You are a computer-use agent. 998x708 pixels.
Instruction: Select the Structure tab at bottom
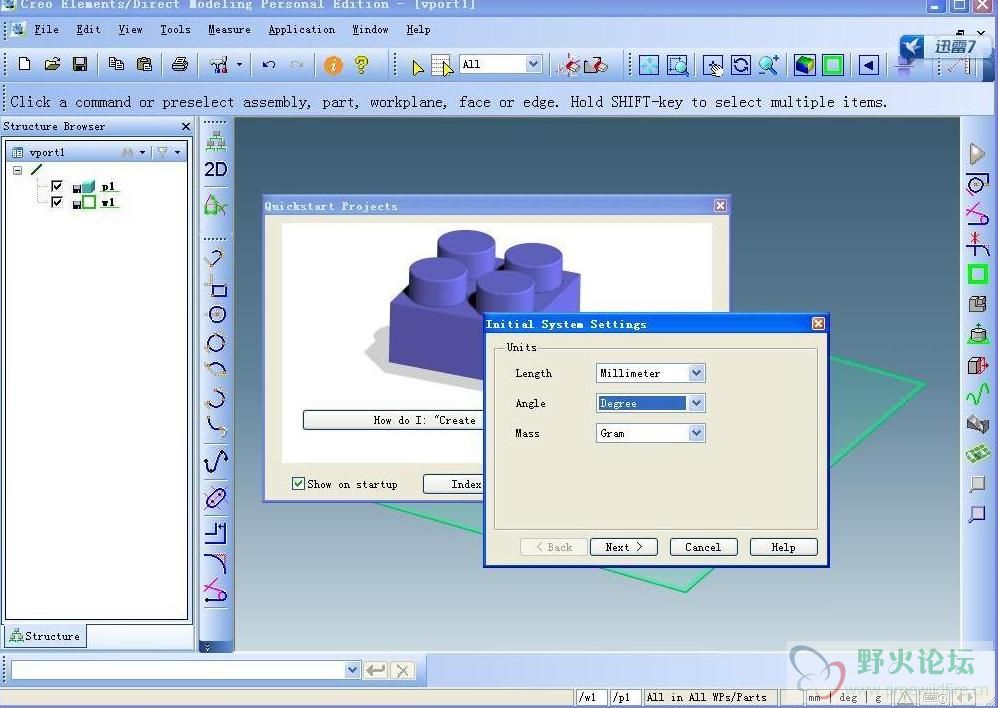point(45,636)
